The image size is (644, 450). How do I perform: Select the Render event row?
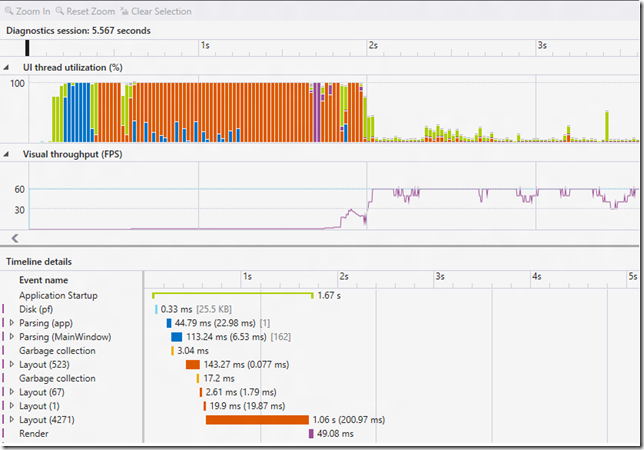coord(34,434)
